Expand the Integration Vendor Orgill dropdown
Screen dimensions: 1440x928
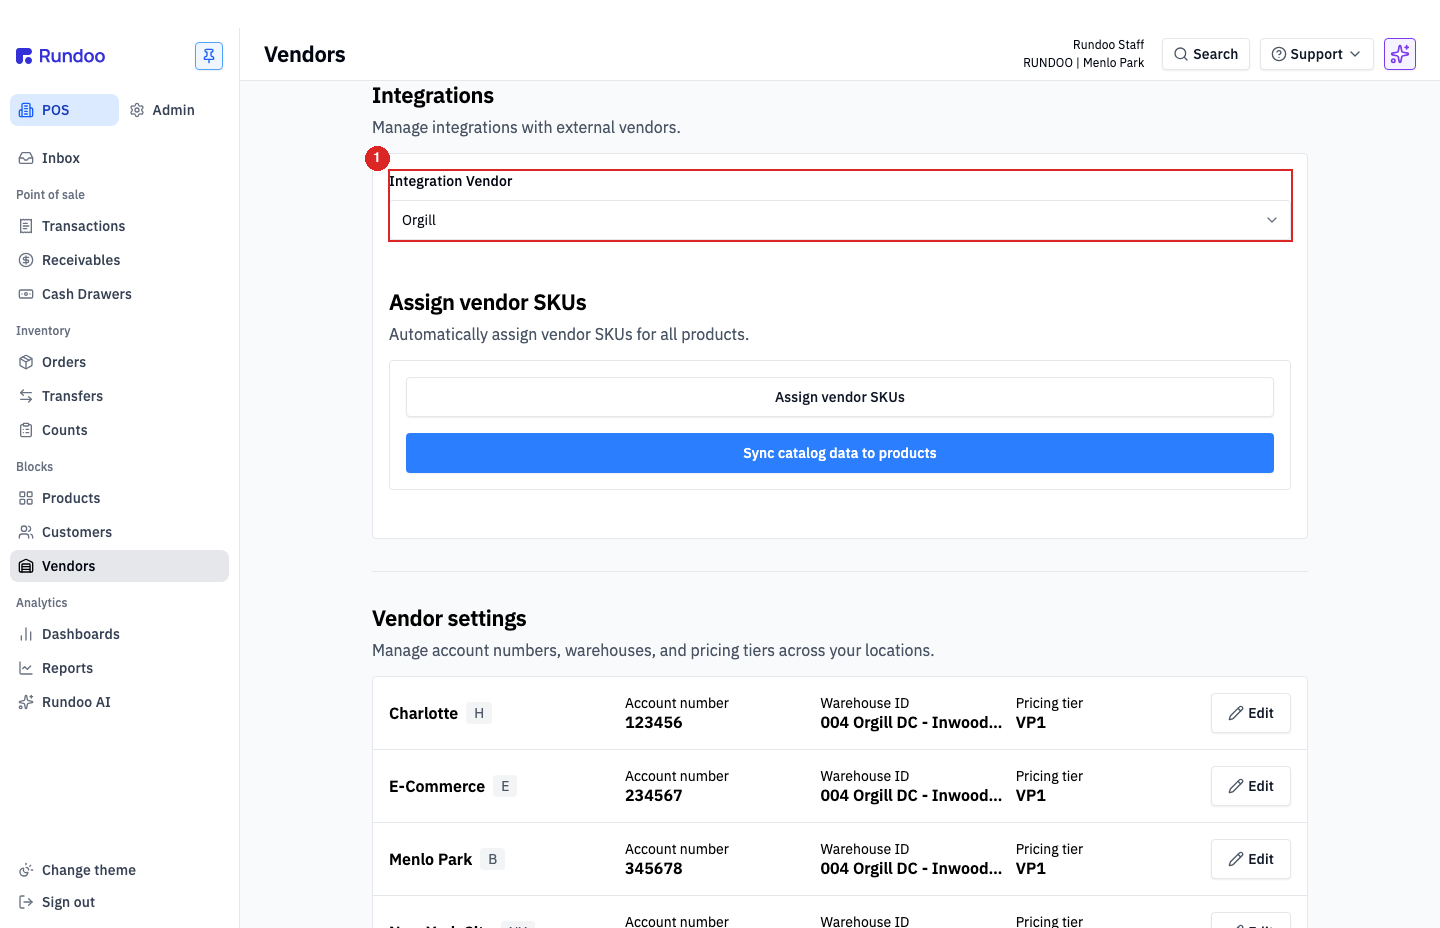point(840,220)
